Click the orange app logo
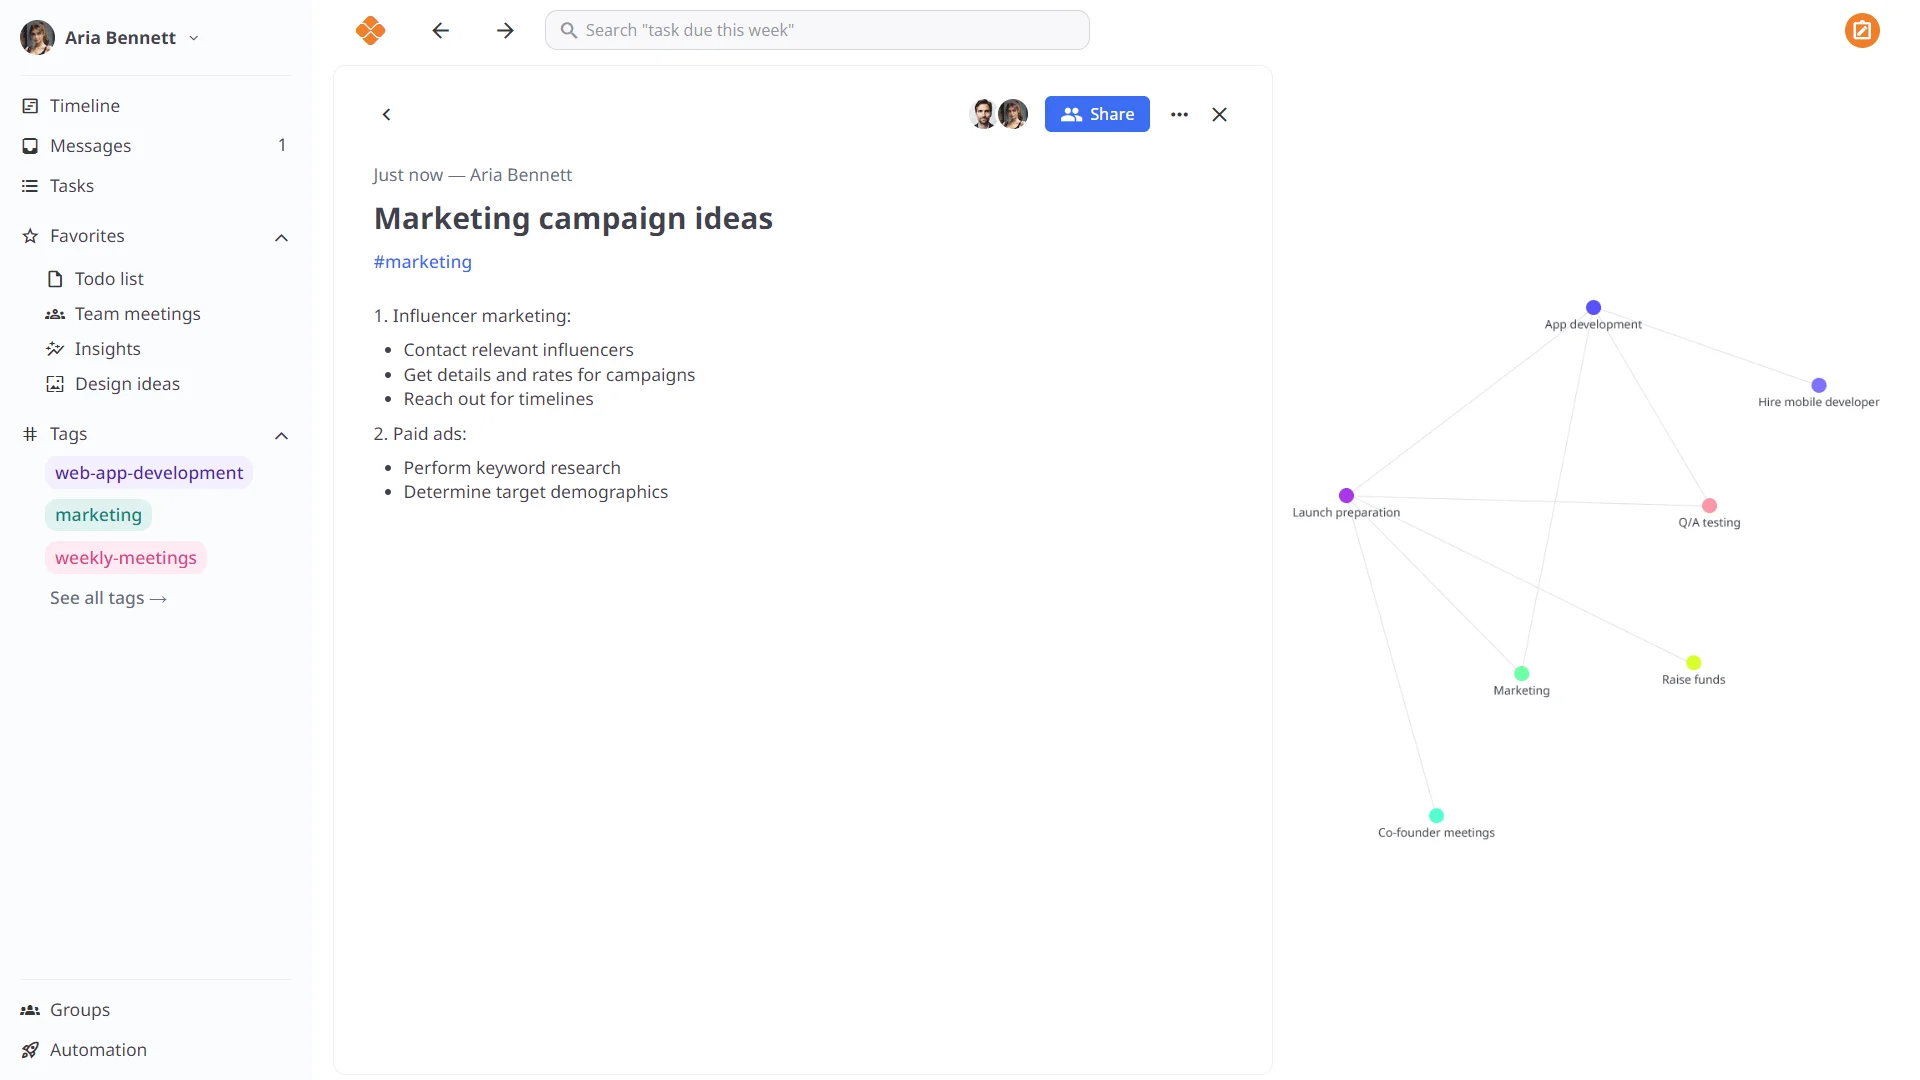This screenshot has width=1920, height=1080. tap(370, 30)
